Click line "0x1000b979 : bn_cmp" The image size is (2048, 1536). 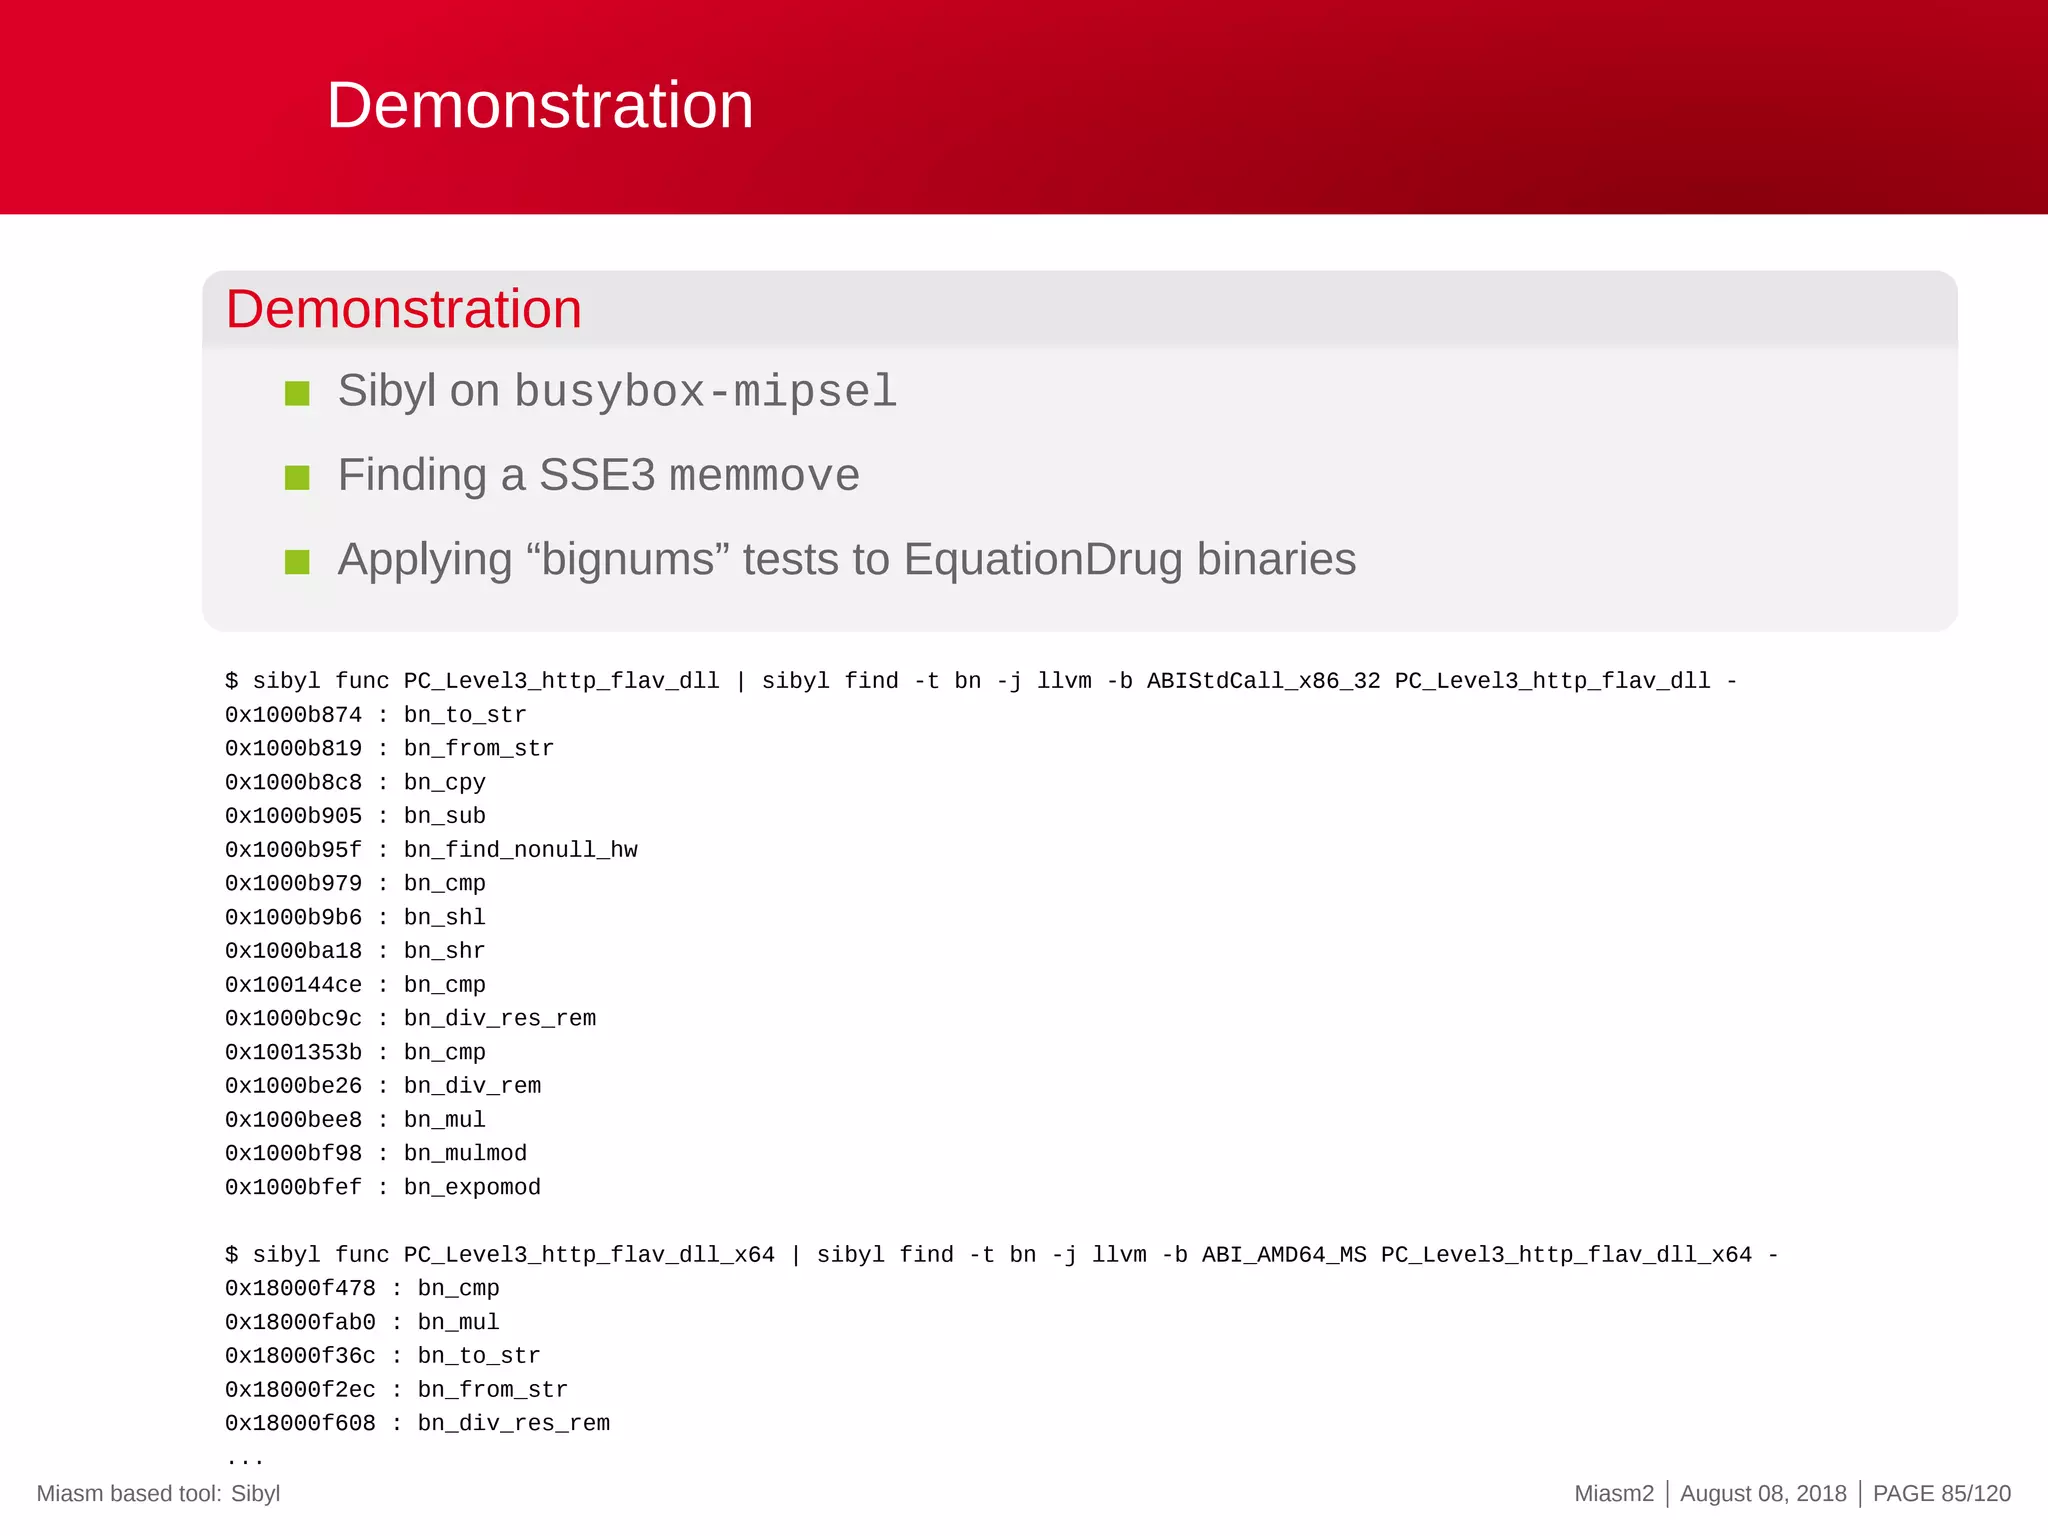(355, 883)
